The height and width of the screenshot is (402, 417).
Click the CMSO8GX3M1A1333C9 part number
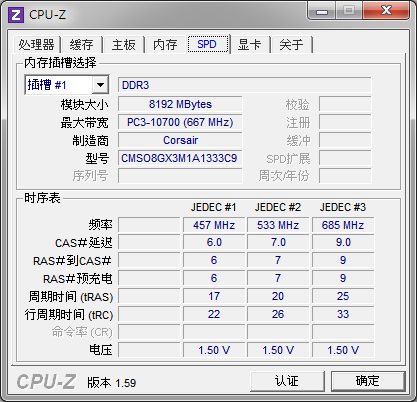pyautogui.click(x=180, y=158)
